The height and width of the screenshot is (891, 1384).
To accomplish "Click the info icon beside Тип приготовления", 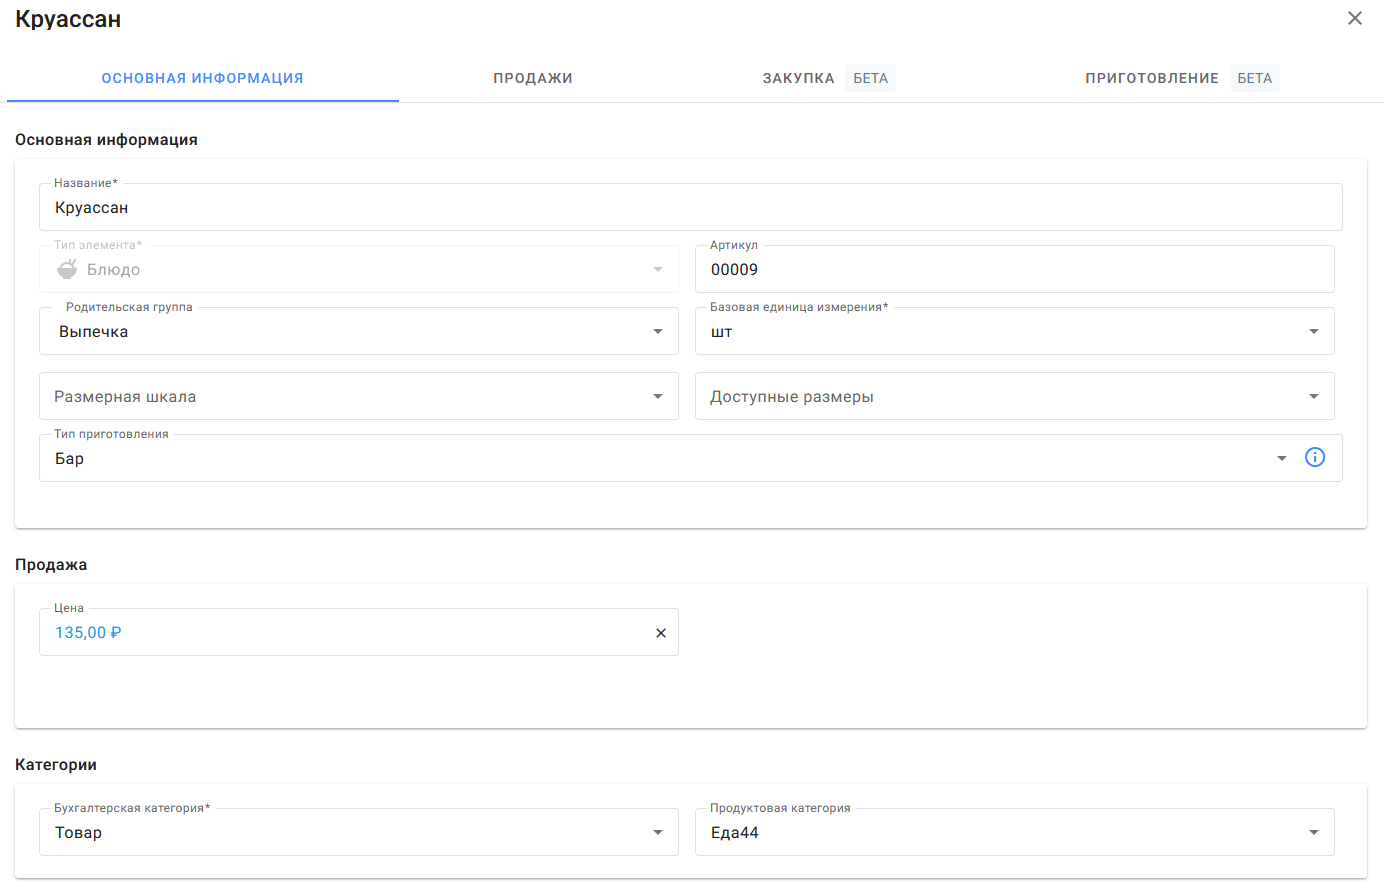I will (1315, 457).
